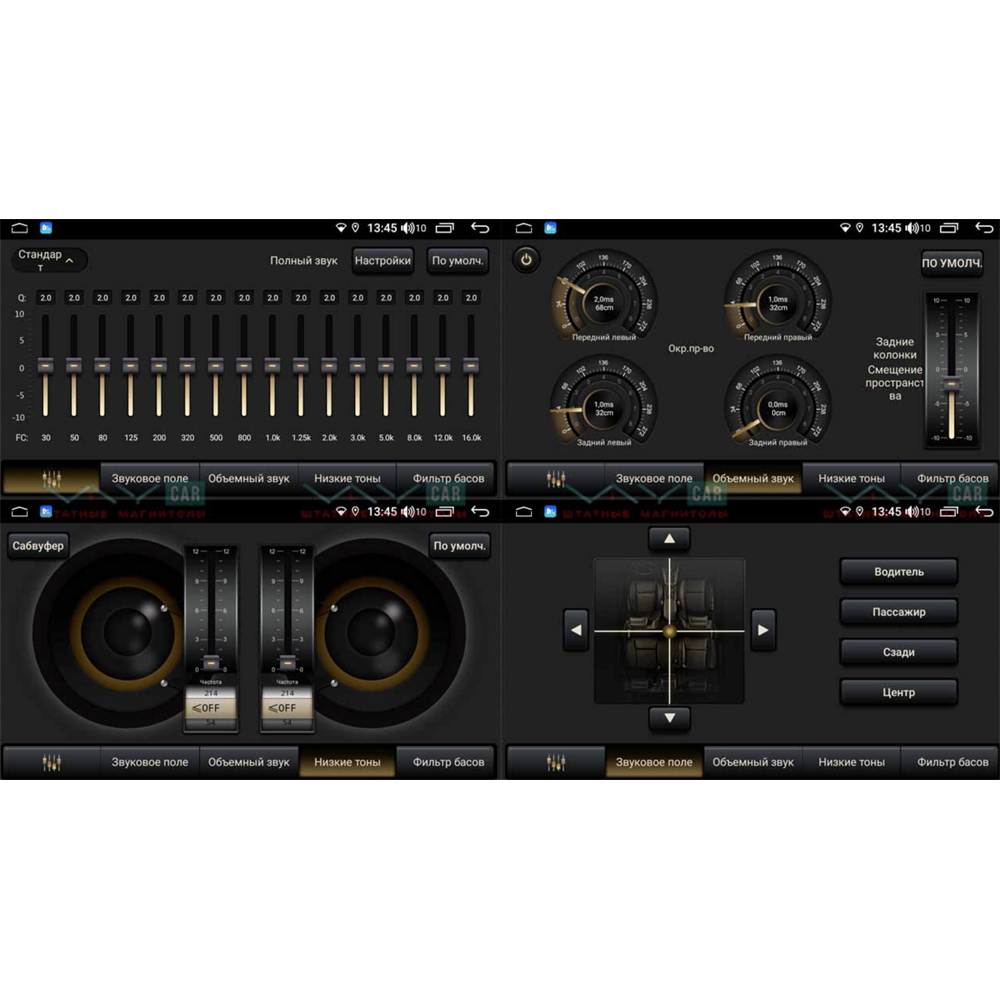Select the equalizer icon tab in the sound field screen
This screenshot has height=1000, width=1000.
point(555,762)
